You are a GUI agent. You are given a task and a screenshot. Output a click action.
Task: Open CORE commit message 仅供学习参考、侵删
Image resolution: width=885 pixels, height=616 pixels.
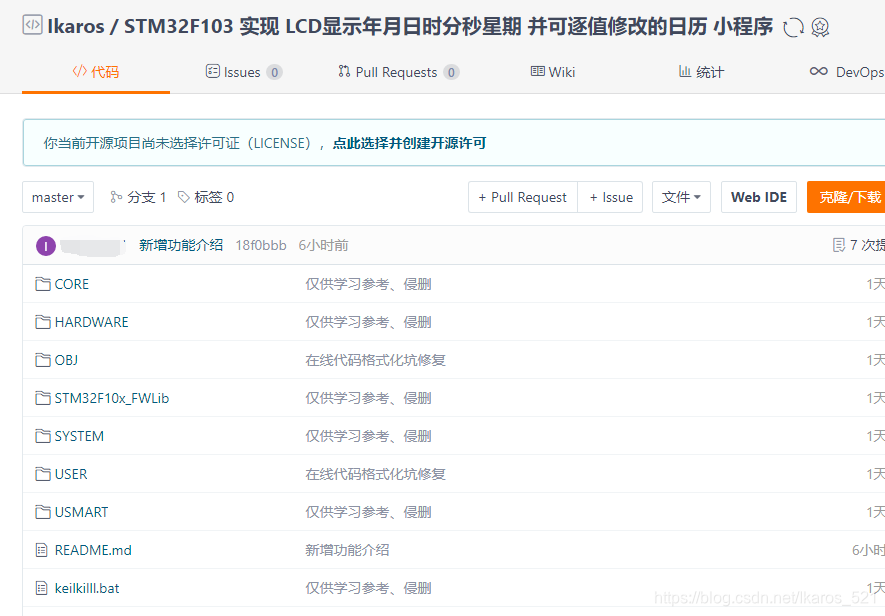click(x=368, y=284)
